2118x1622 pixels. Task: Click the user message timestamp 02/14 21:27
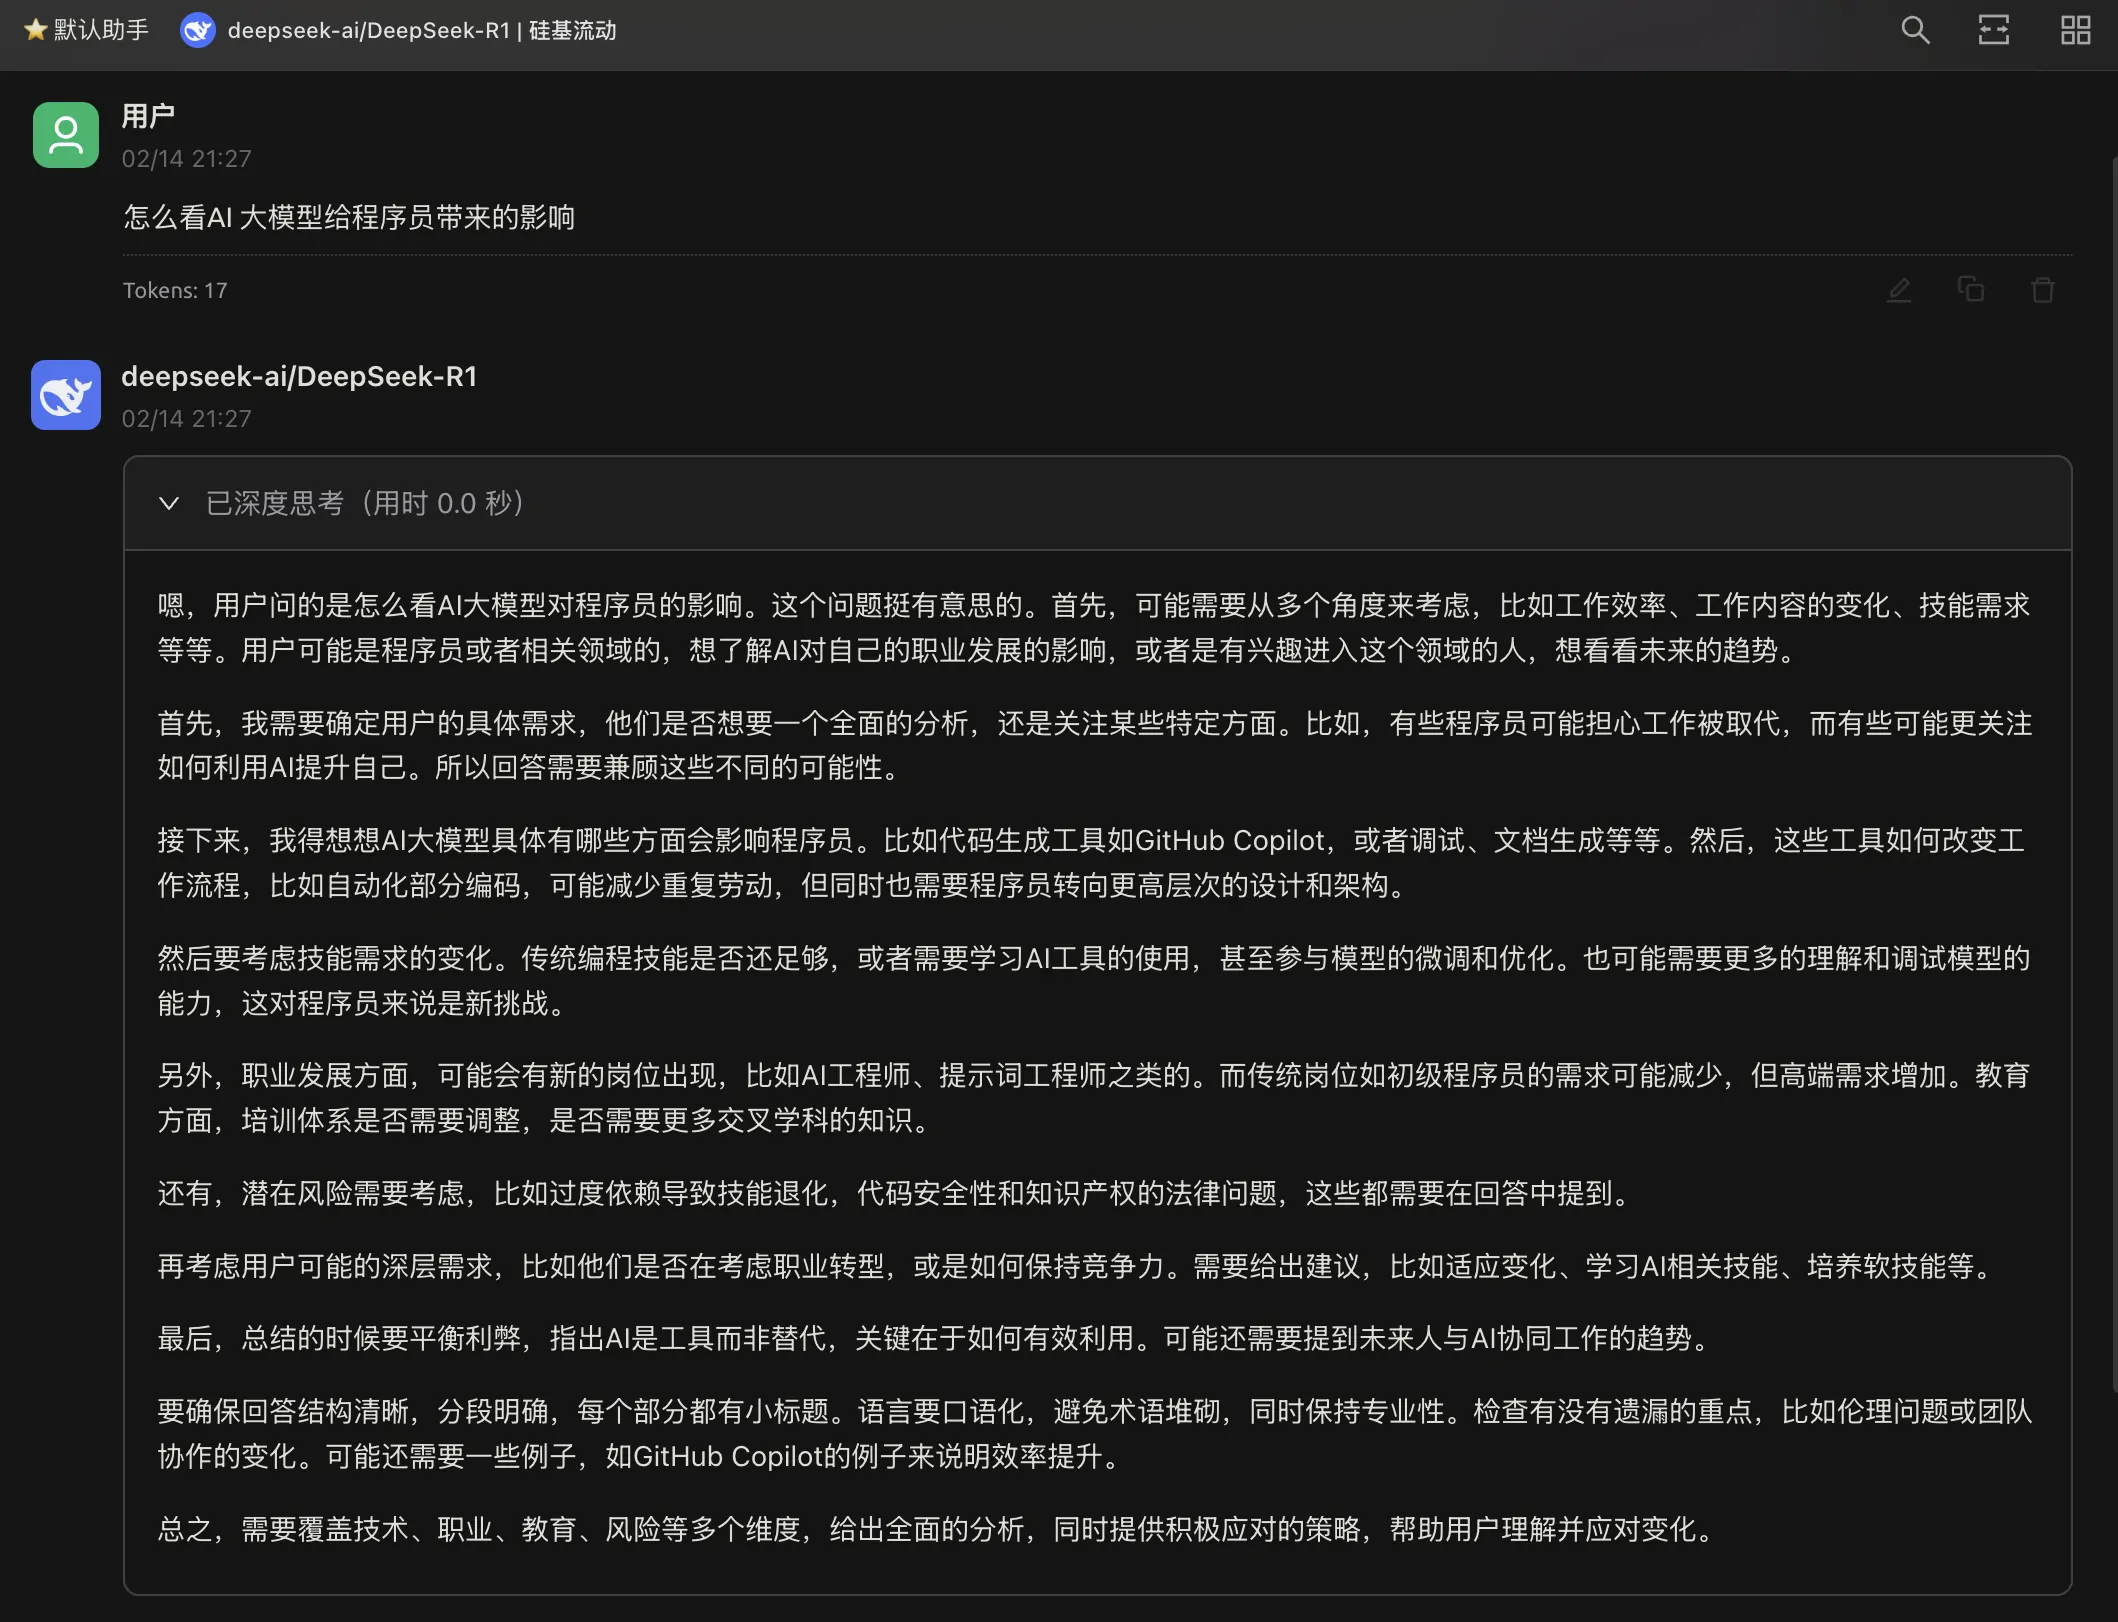tap(186, 159)
